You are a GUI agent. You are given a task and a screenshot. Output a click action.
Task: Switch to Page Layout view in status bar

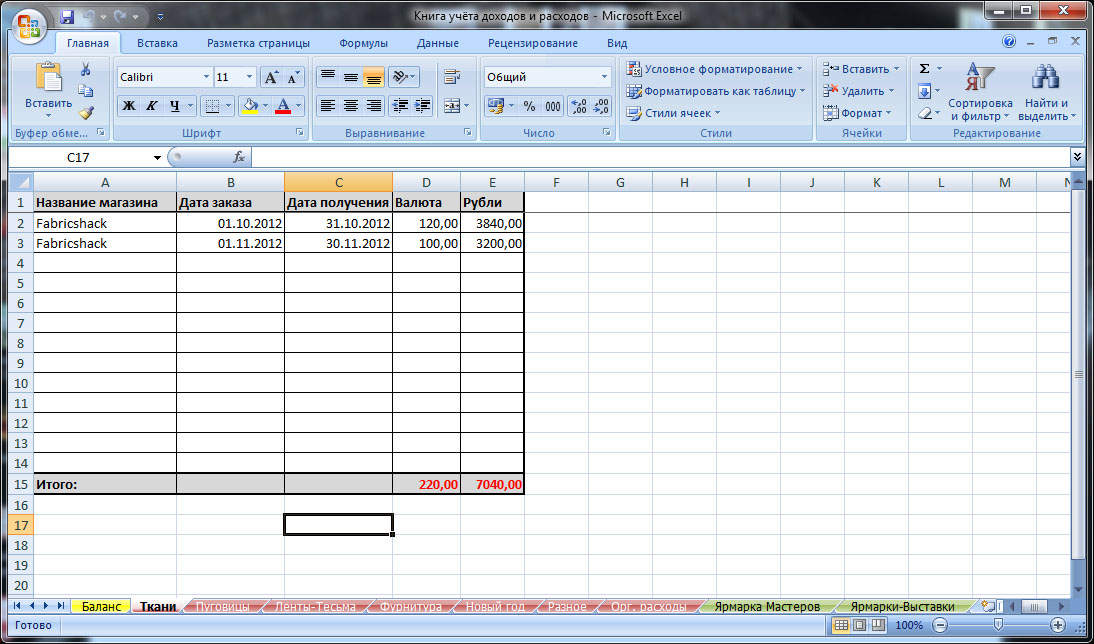[x=859, y=625]
